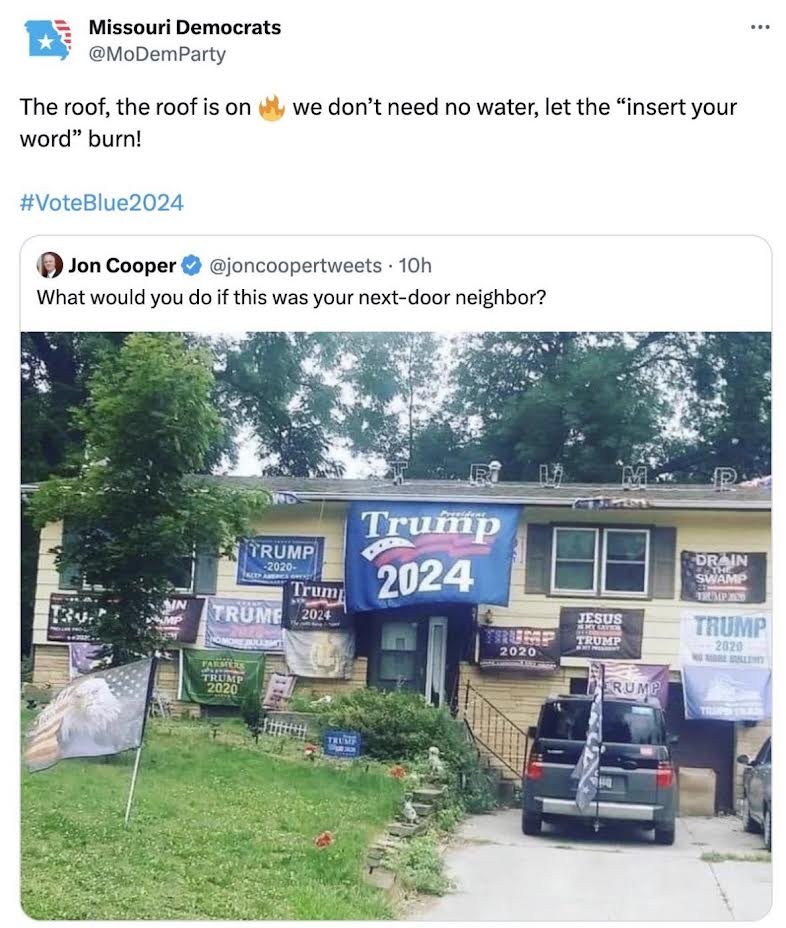The image size is (786, 928).
Task: Open the @MoDemParty handle link
Action: (x=157, y=54)
